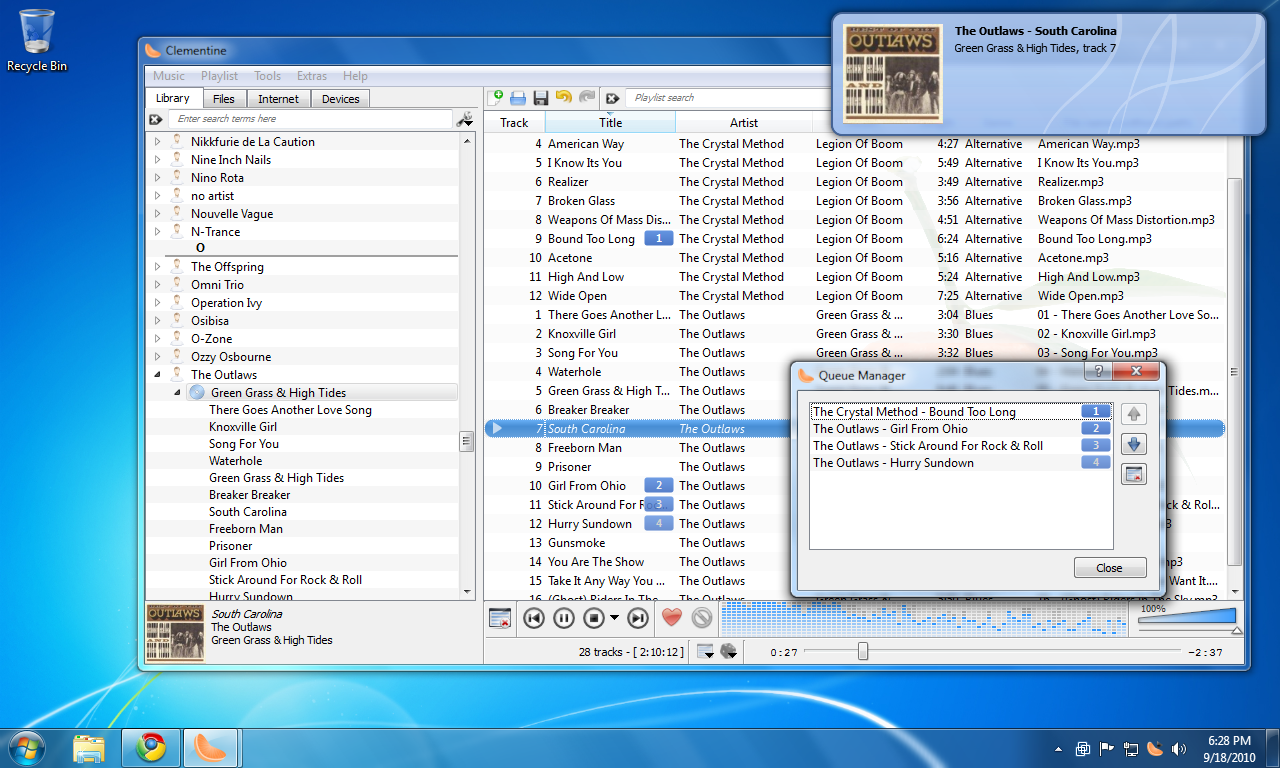Close the Queue Manager dialog
1280x768 pixels.
tap(1109, 568)
